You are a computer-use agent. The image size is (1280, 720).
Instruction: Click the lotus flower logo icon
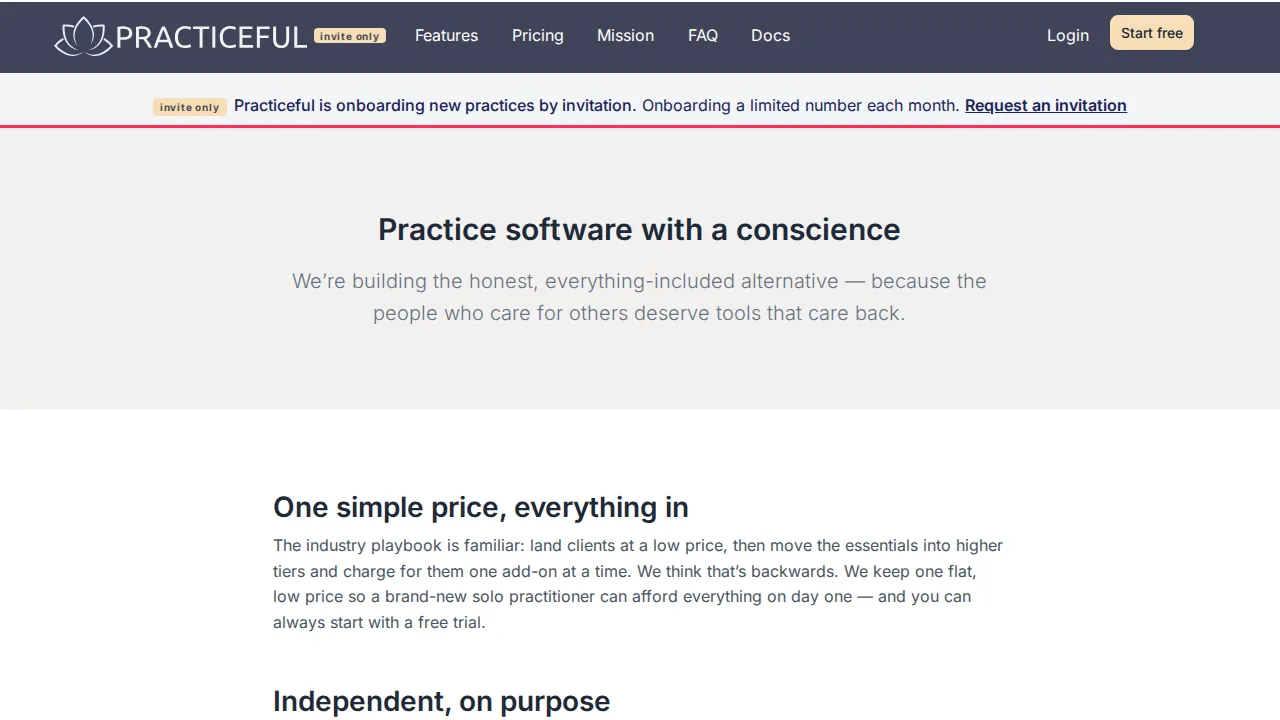pyautogui.click(x=83, y=36)
